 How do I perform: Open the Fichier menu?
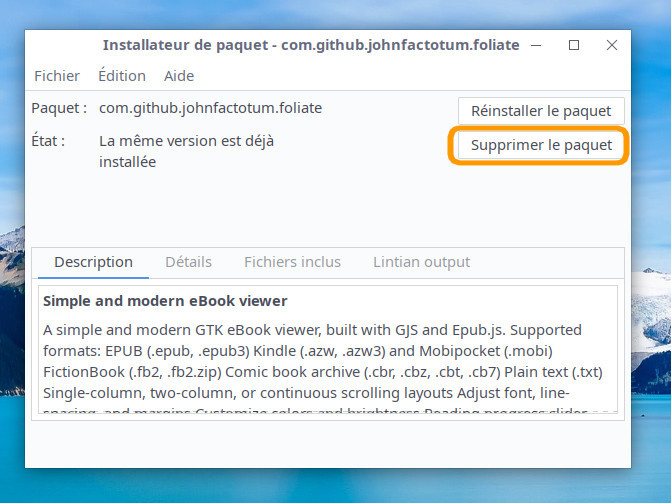[x=57, y=76]
